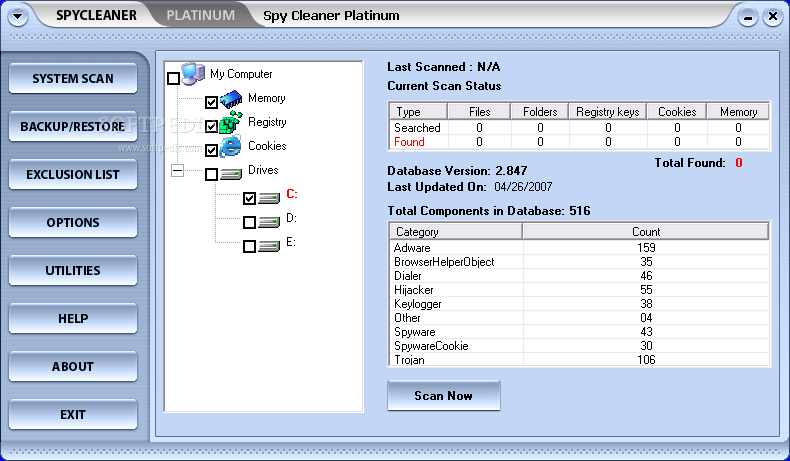This screenshot has height=461, width=790.
Task: Click the Registry keys column header
Action: click(608, 111)
